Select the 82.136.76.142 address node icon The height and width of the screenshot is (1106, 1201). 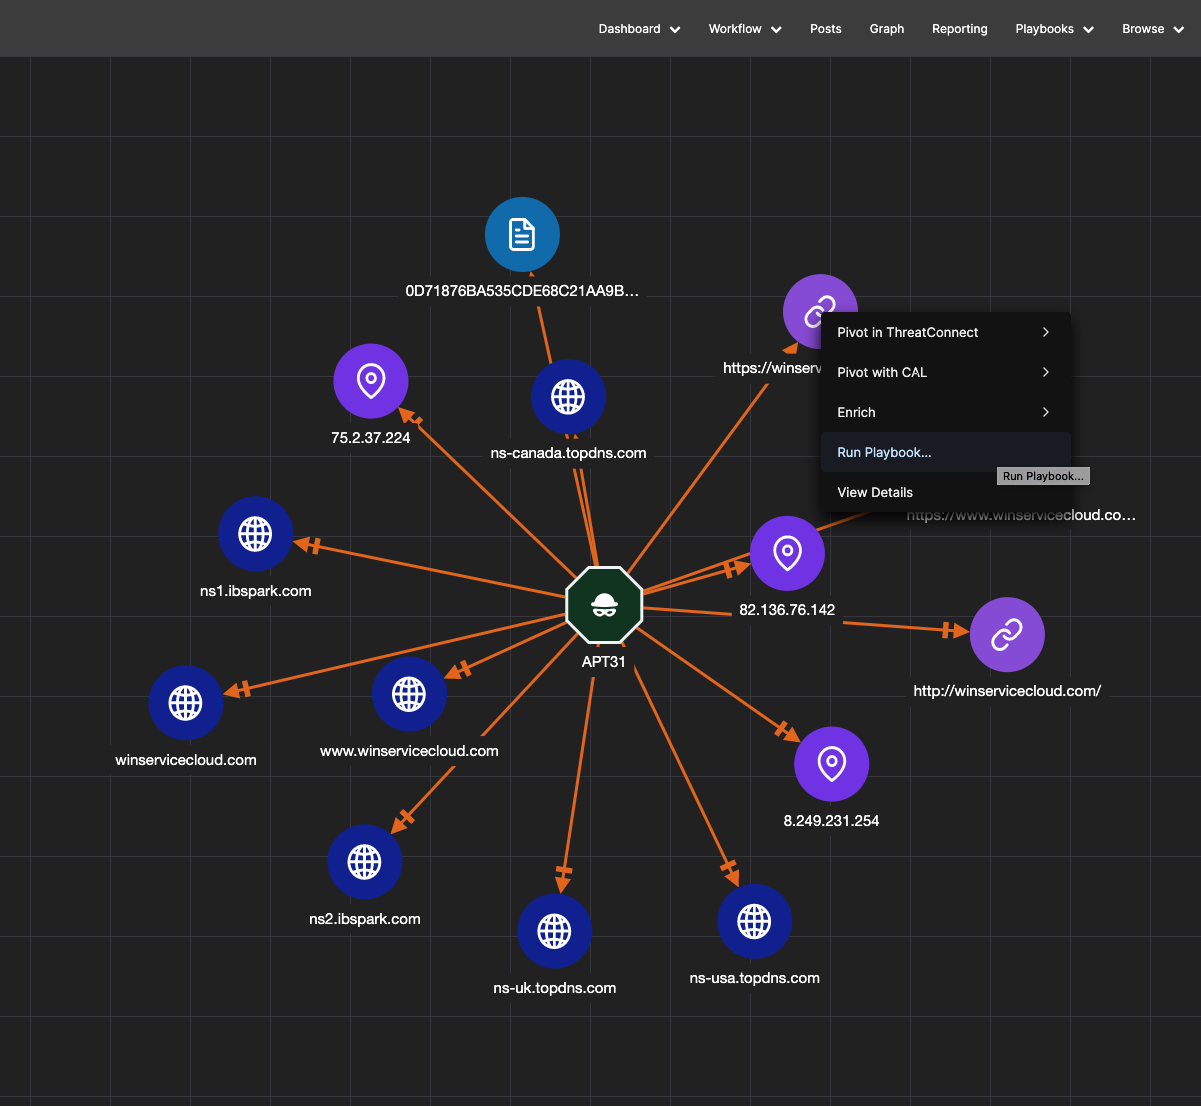tap(787, 553)
